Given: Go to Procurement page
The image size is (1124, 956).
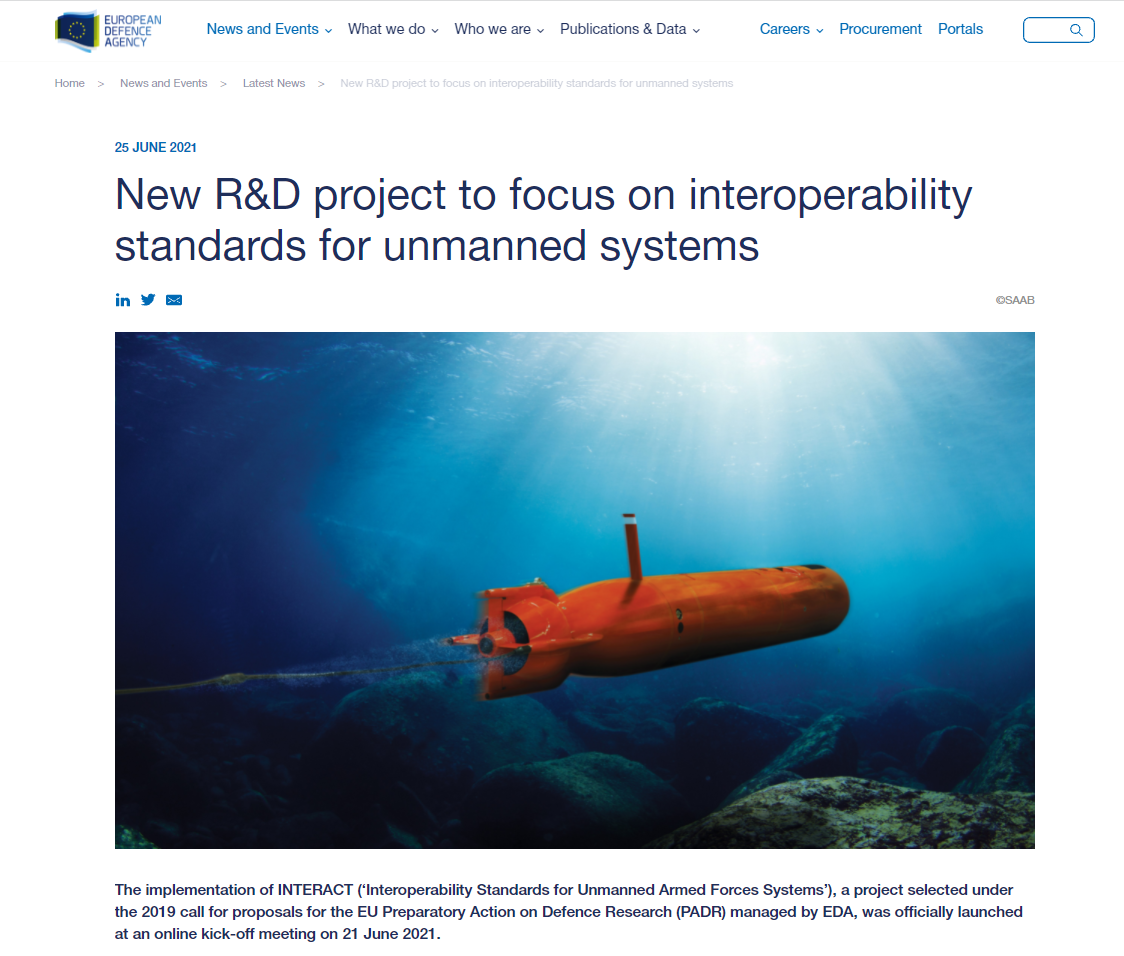Looking at the screenshot, I should point(880,29).
